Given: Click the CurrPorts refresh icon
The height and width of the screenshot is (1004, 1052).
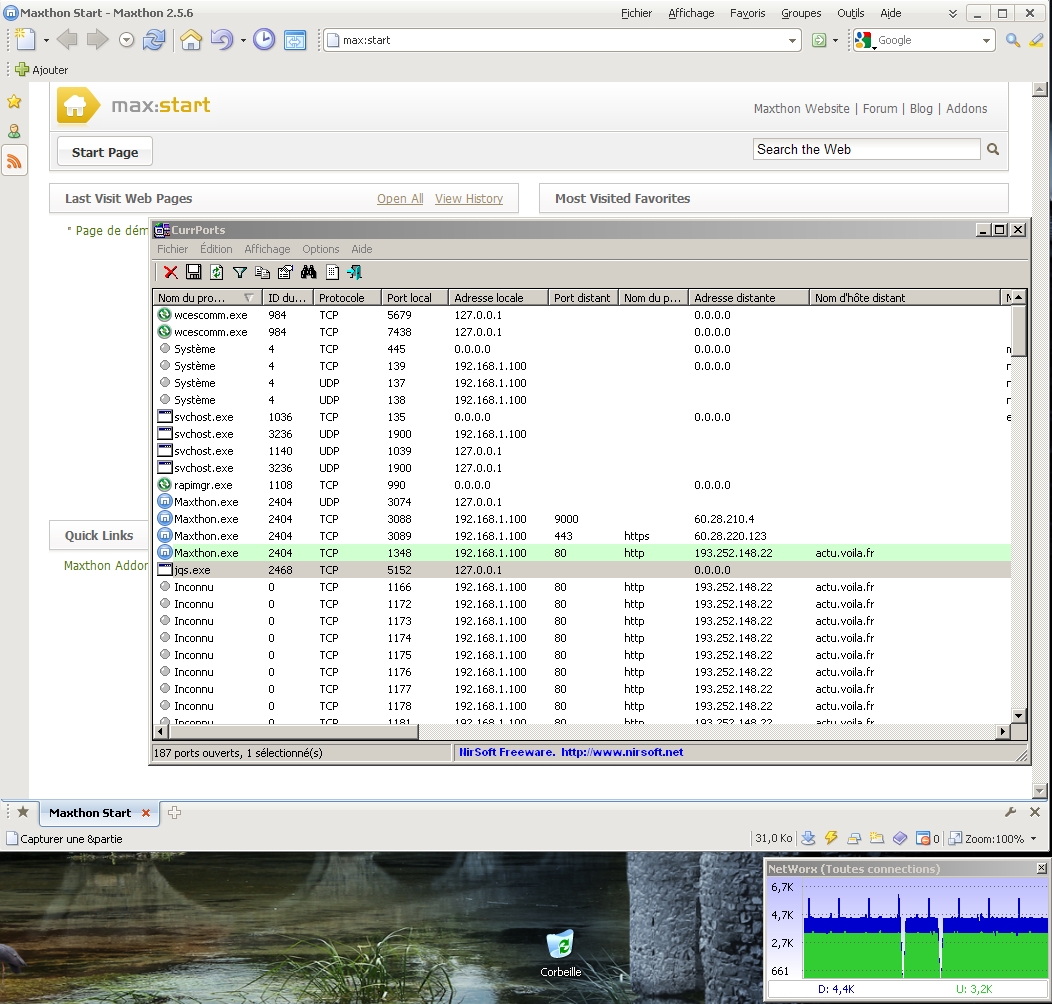Looking at the screenshot, I should (x=217, y=272).
